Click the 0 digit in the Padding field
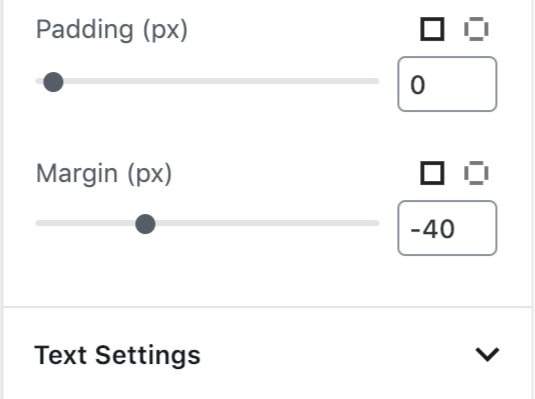The width and height of the screenshot is (535, 399). pyautogui.click(x=418, y=85)
